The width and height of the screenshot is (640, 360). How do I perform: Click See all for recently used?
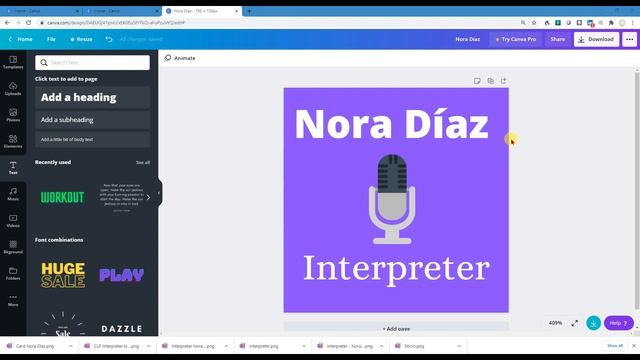(143, 162)
